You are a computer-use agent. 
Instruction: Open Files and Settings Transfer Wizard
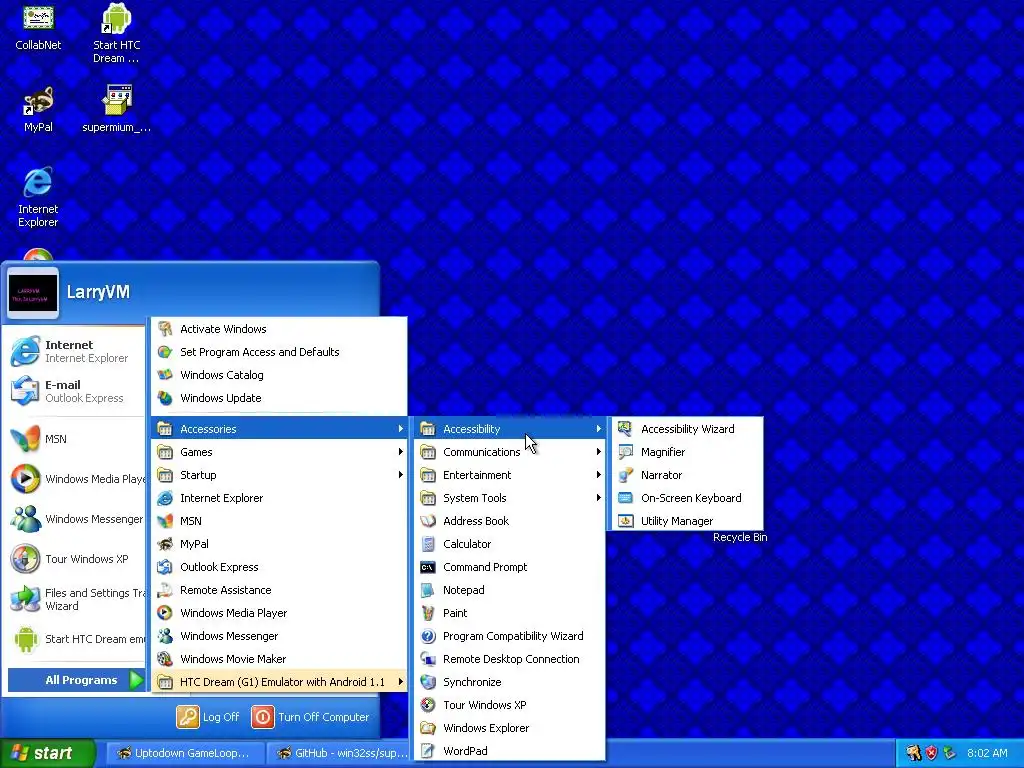76,599
